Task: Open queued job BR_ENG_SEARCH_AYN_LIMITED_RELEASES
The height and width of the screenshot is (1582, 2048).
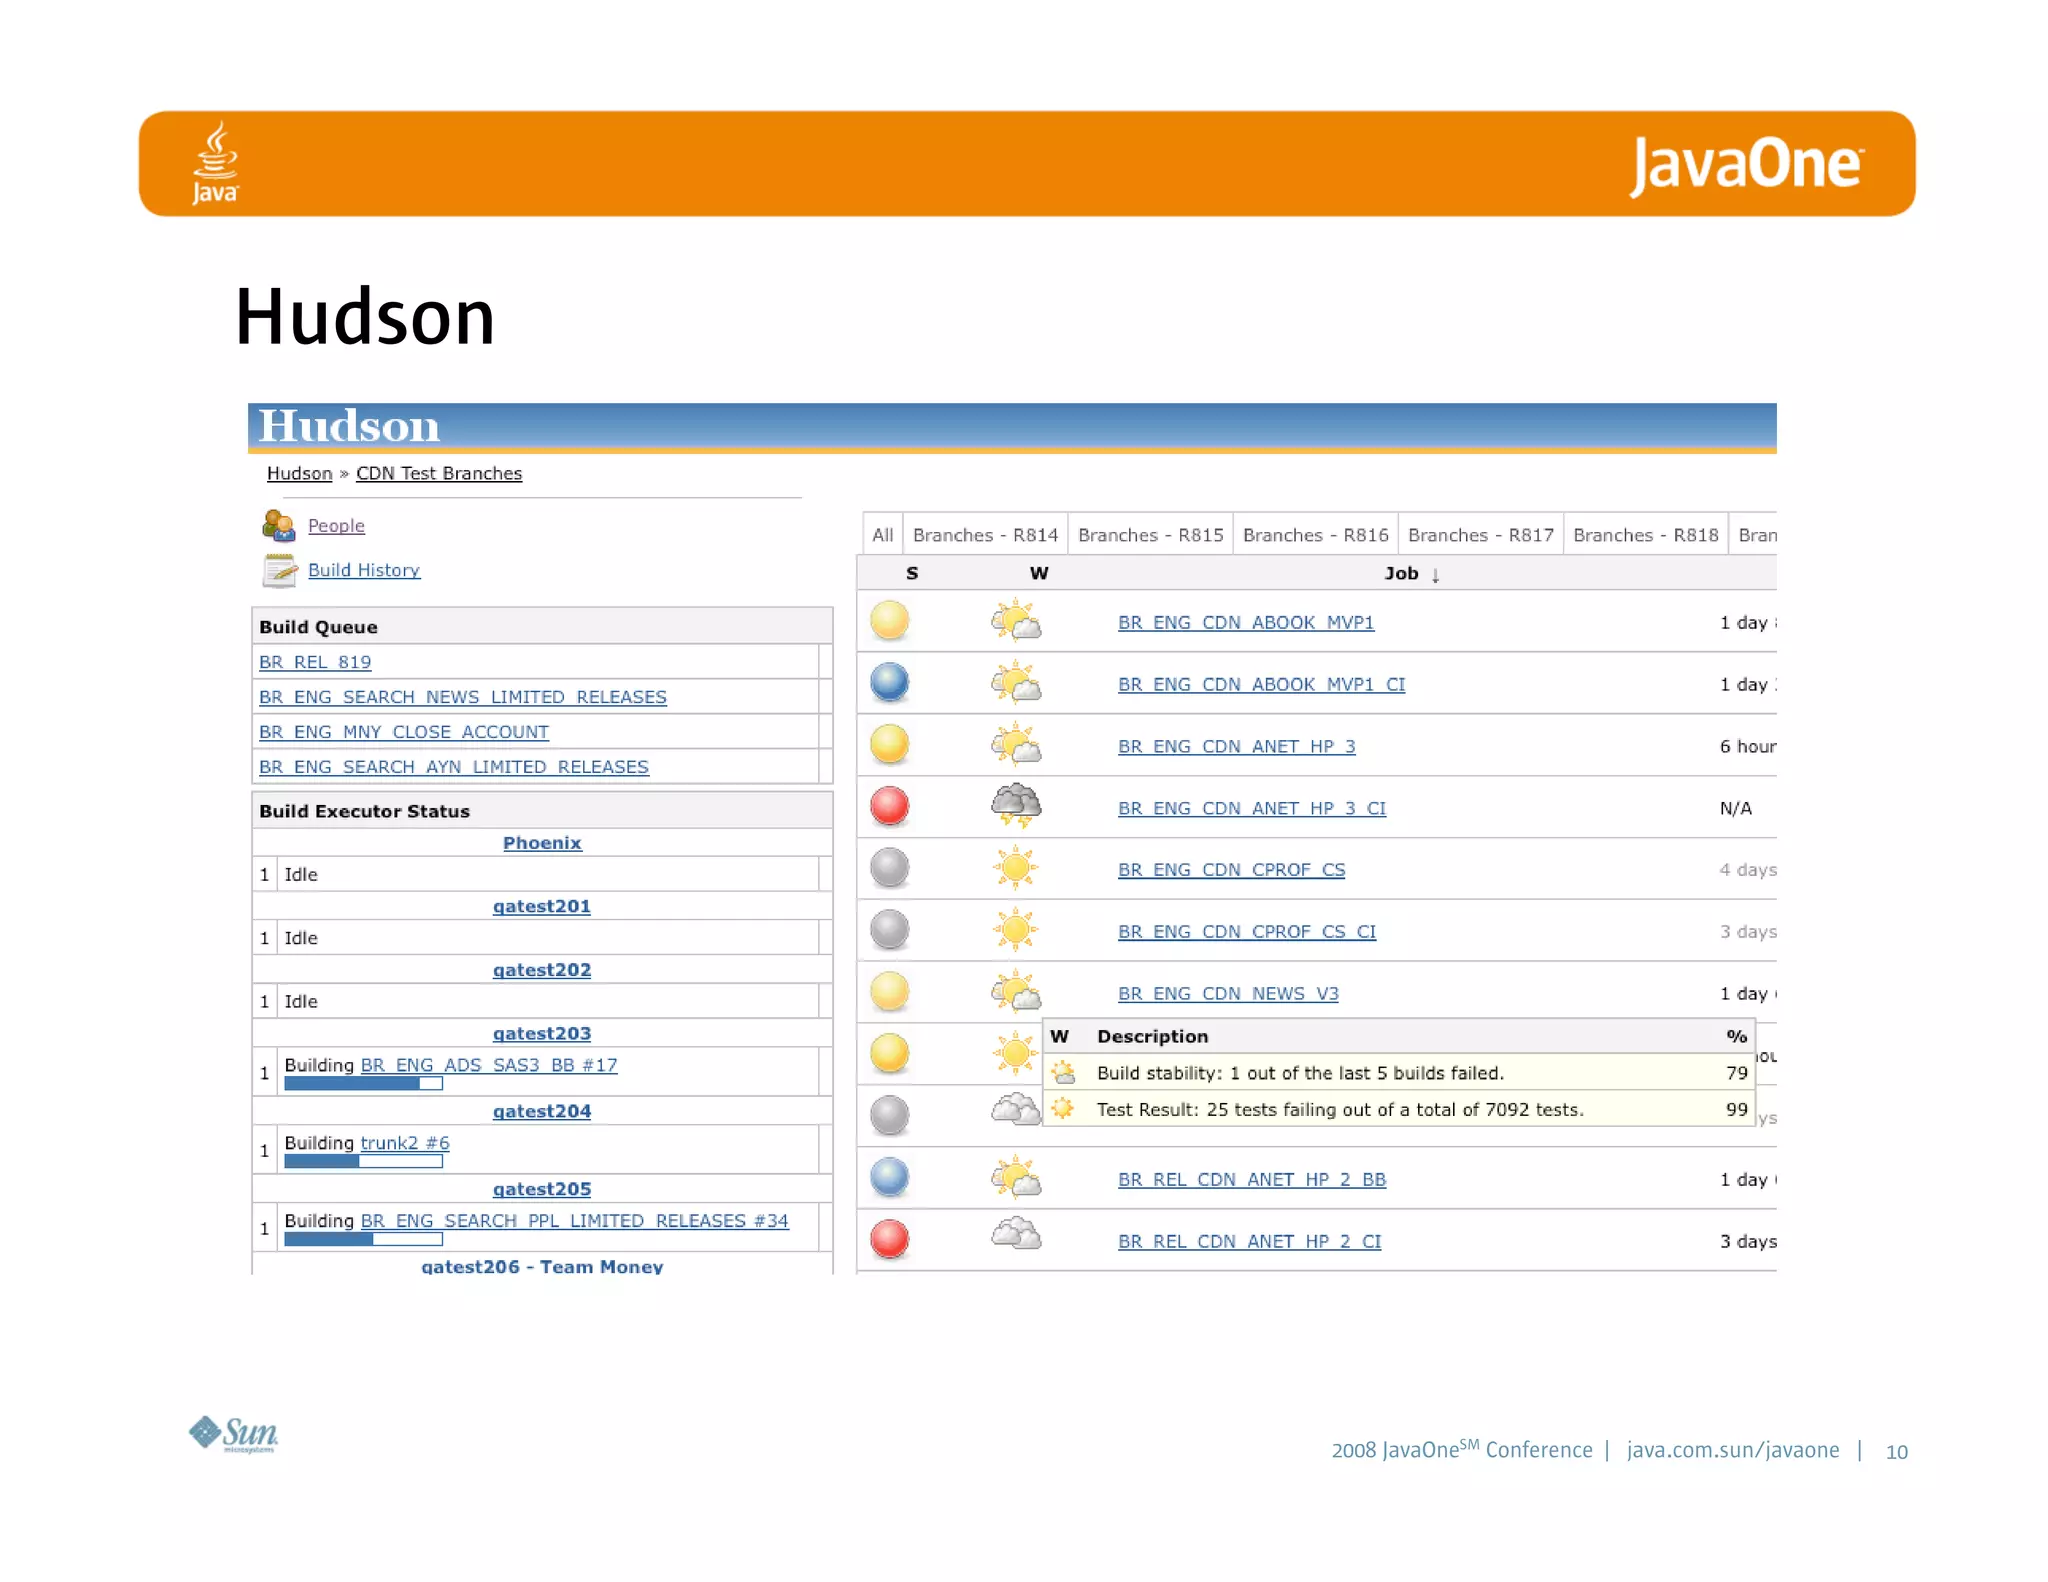Action: [454, 767]
